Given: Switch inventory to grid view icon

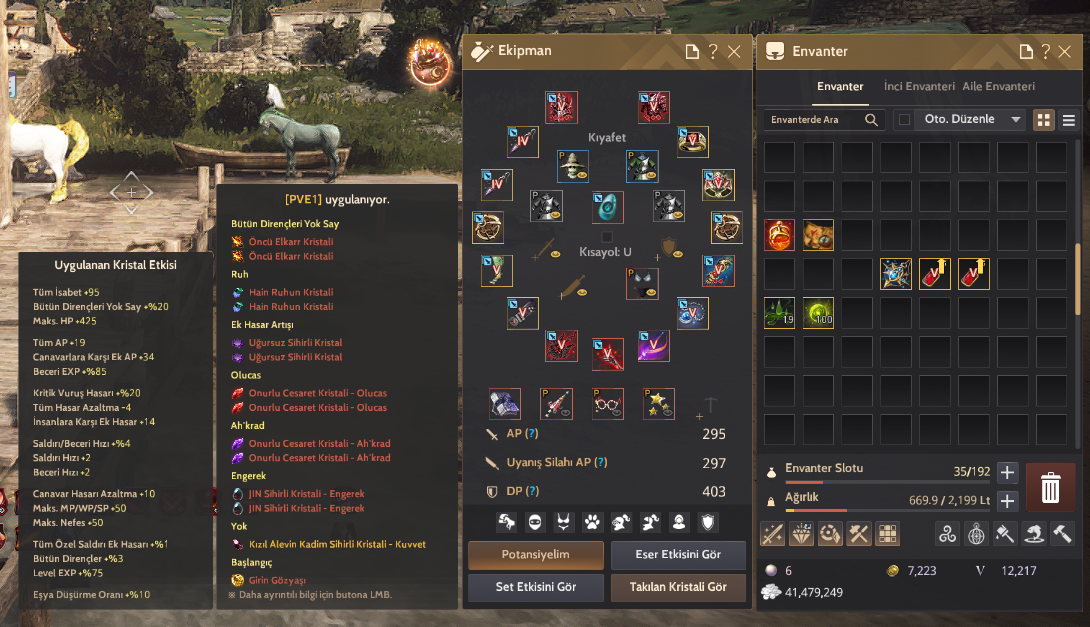Looking at the screenshot, I should point(1043,120).
